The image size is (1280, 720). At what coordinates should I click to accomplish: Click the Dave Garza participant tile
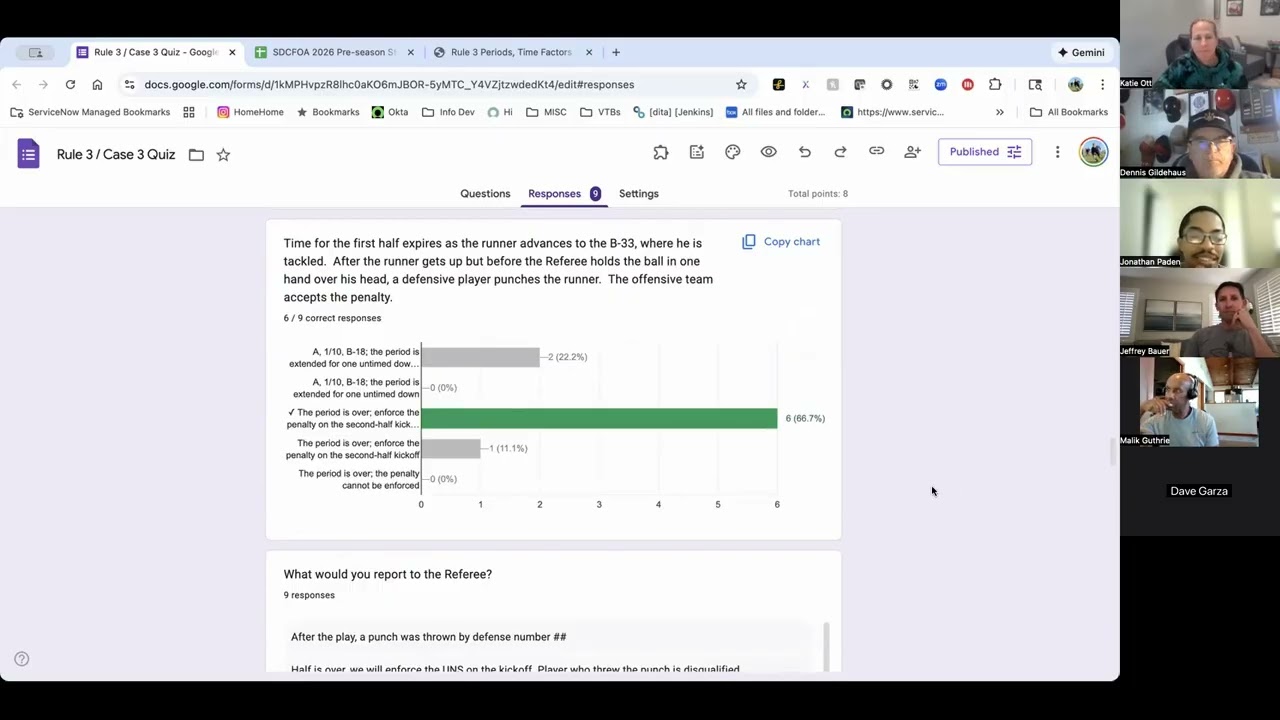click(1200, 491)
